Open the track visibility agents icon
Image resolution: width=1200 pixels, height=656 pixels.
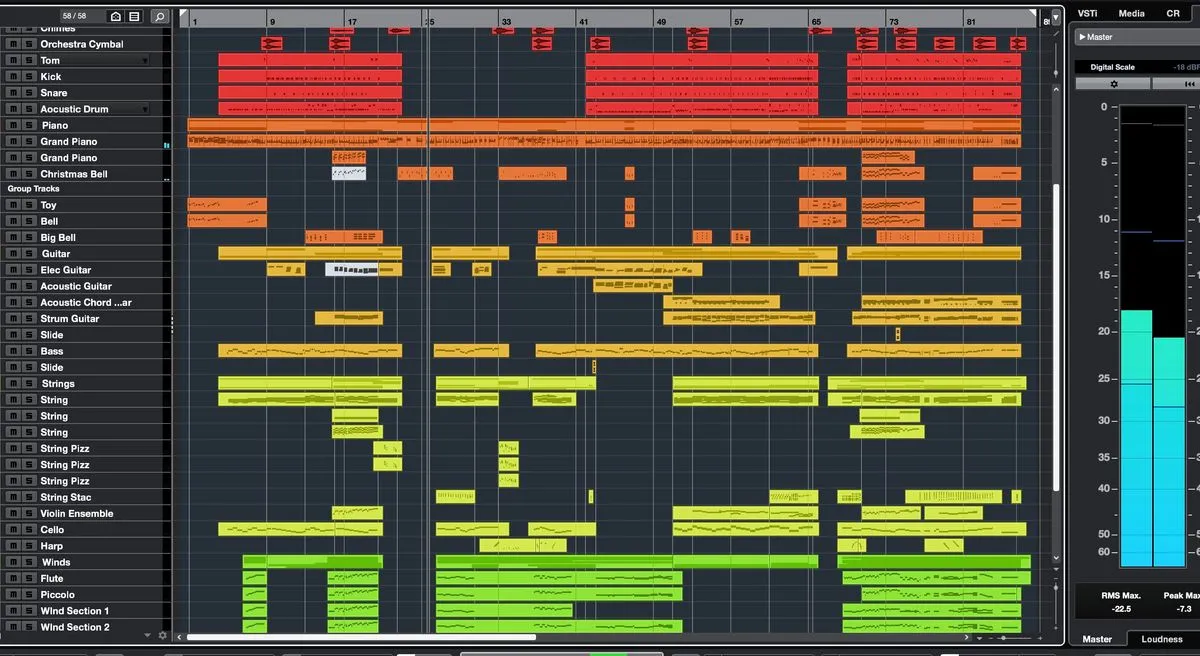[x=116, y=17]
